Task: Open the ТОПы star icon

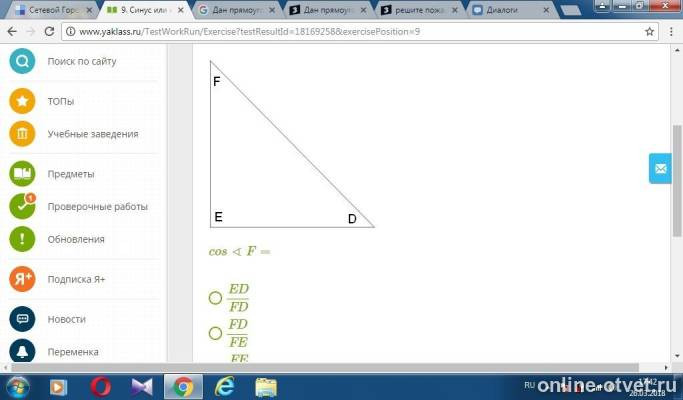Action: (x=22, y=101)
